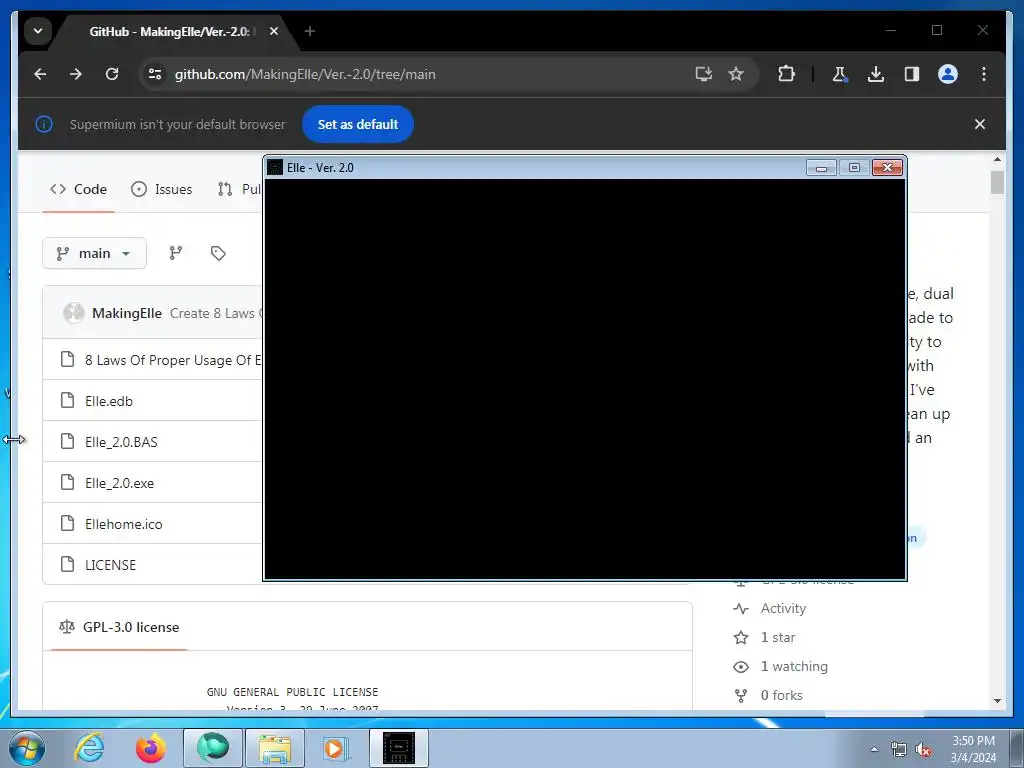The width and height of the screenshot is (1024, 768).
Task: Toggle the browser side panel icon
Action: point(912,74)
